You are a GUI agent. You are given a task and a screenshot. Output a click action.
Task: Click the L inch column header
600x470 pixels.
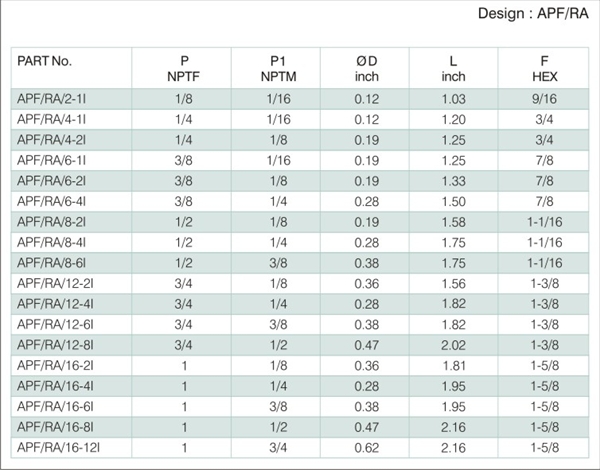[453, 69]
